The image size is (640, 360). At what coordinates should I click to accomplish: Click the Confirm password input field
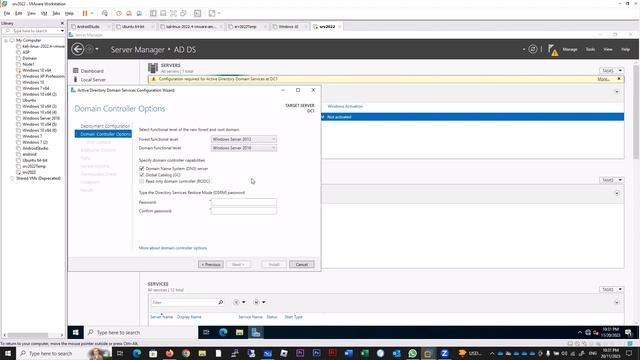pyautogui.click(x=244, y=211)
